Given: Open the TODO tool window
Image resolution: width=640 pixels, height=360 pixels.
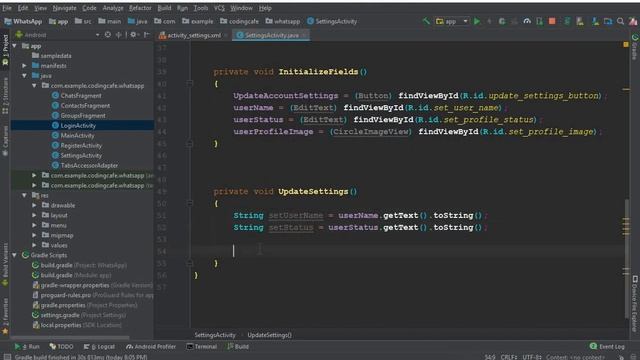Looking at the screenshot, I should pyautogui.click(x=62, y=347).
